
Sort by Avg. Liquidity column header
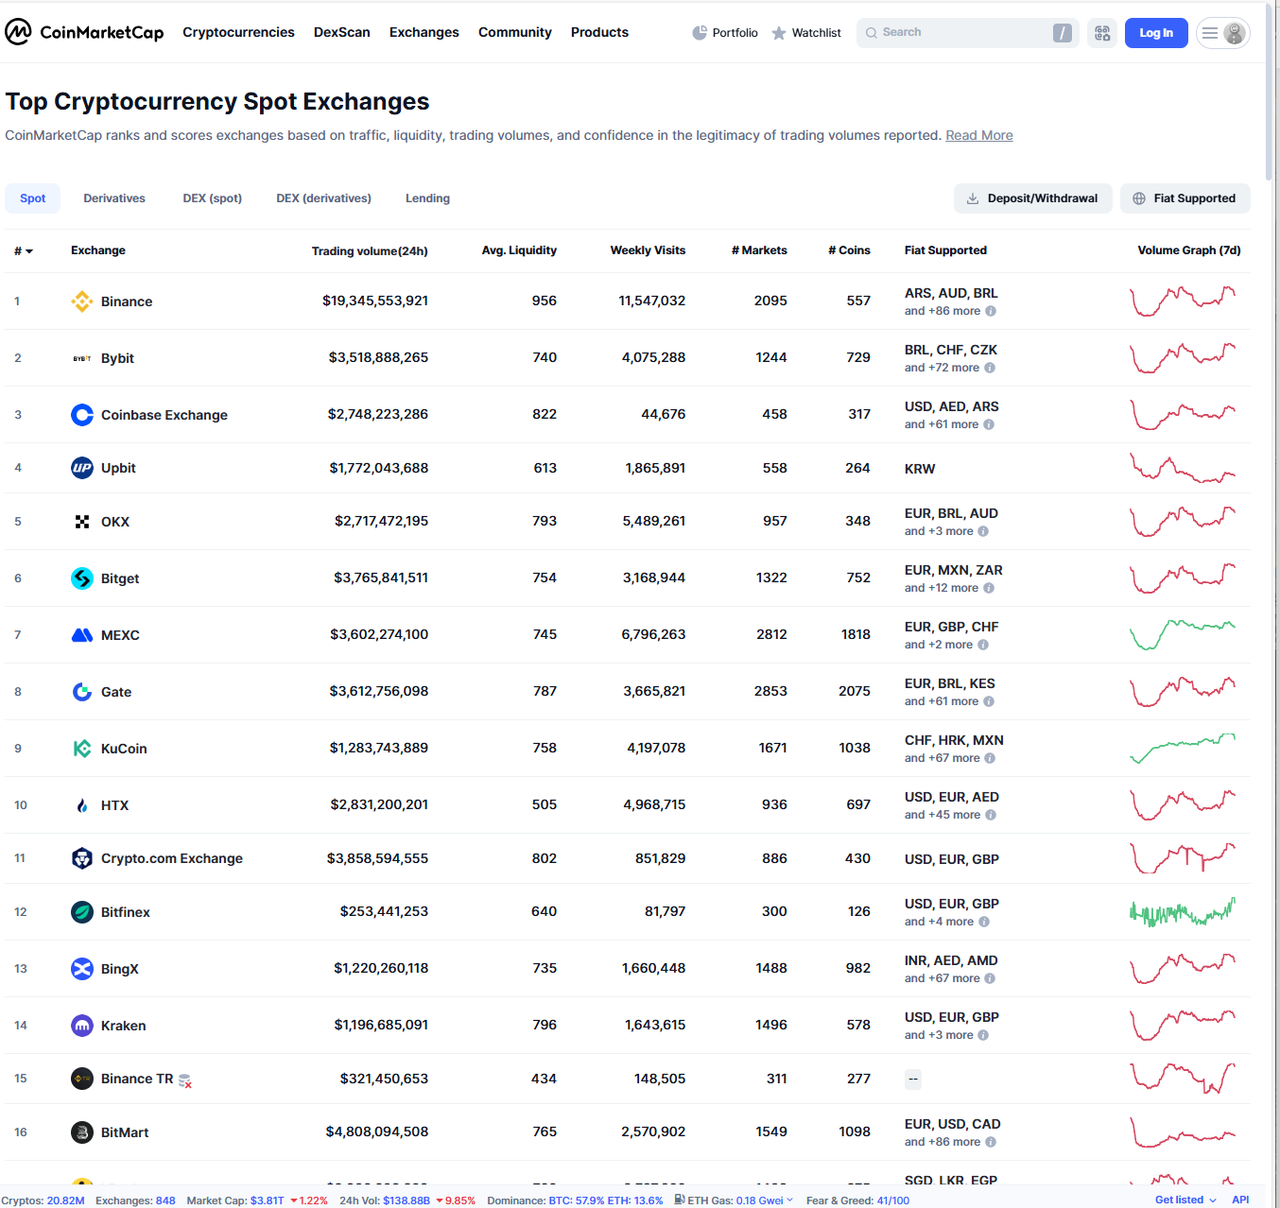point(519,251)
